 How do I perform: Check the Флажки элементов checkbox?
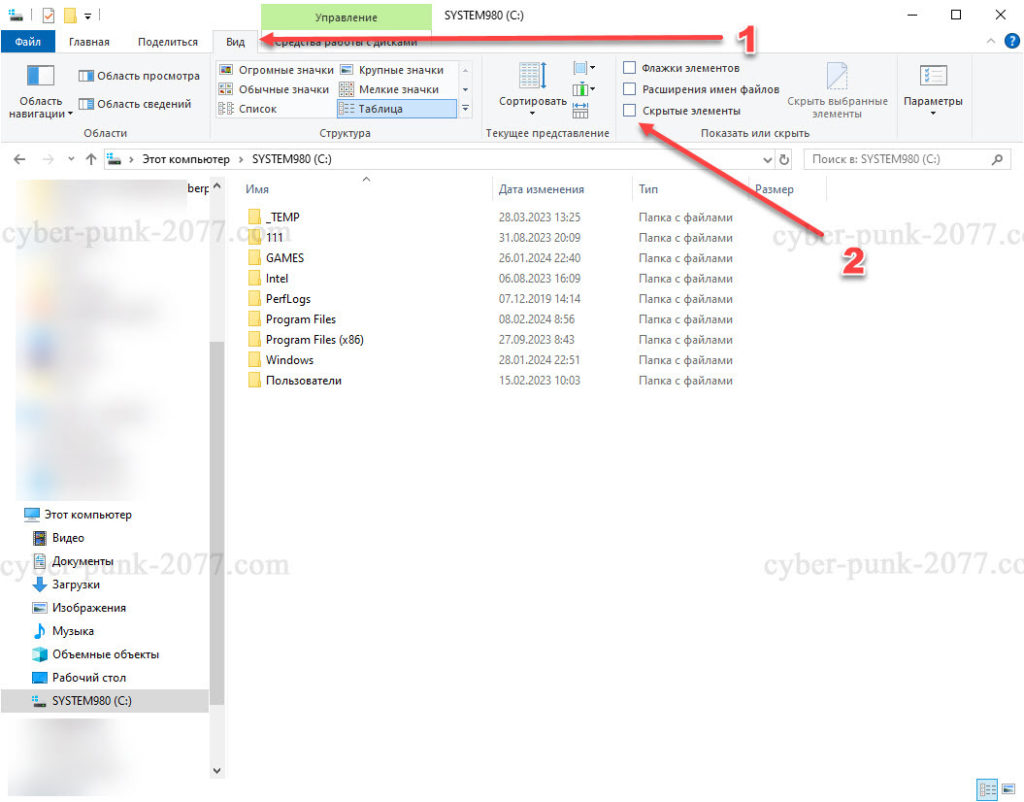pyautogui.click(x=629, y=68)
